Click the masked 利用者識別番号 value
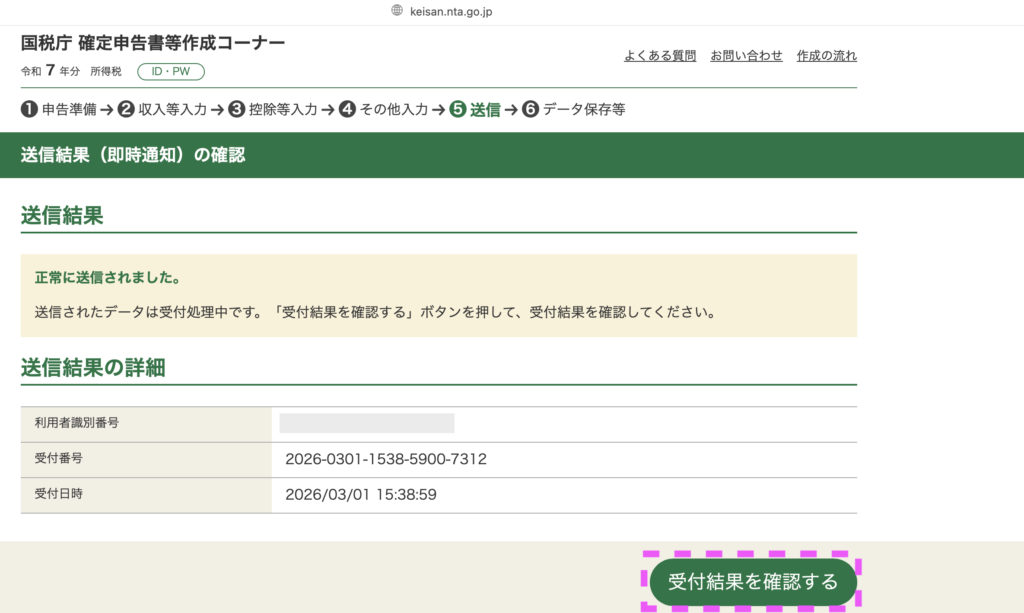Viewport: 1024px width, 613px height. 366,423
